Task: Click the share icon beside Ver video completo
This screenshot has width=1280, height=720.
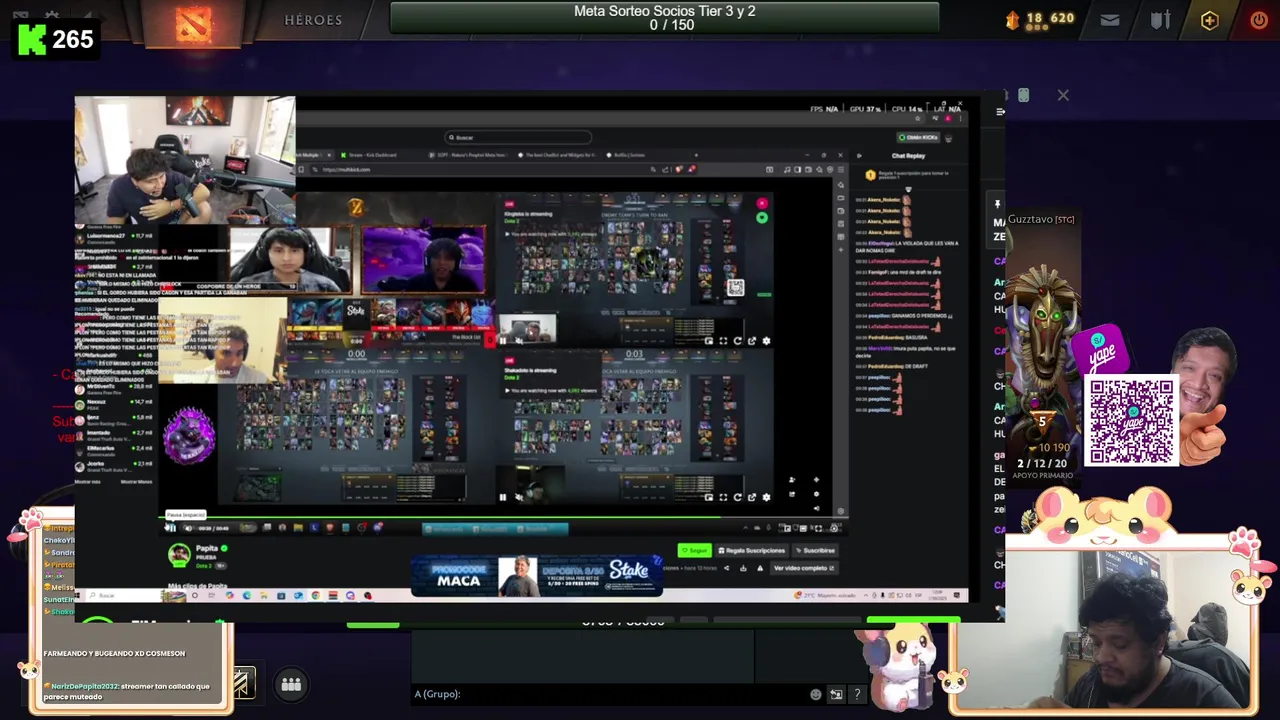Action: pyautogui.click(x=726, y=568)
